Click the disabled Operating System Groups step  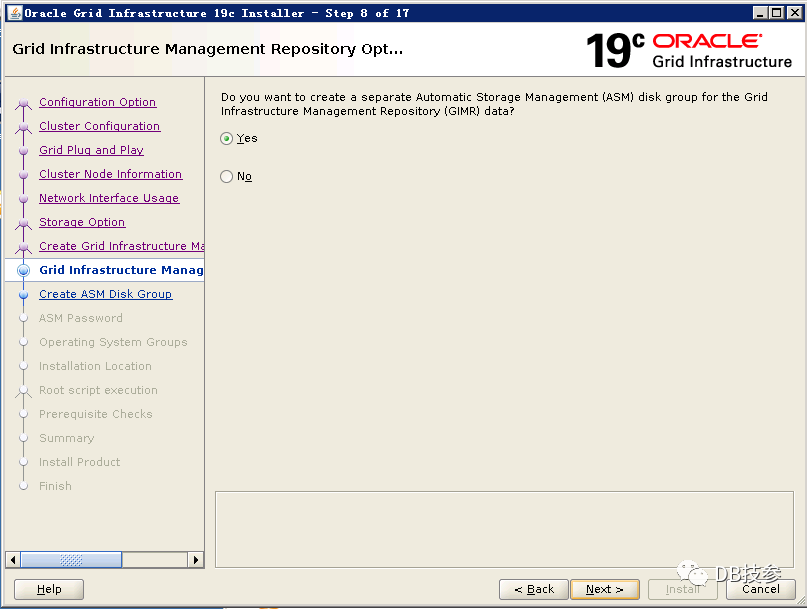coord(113,342)
